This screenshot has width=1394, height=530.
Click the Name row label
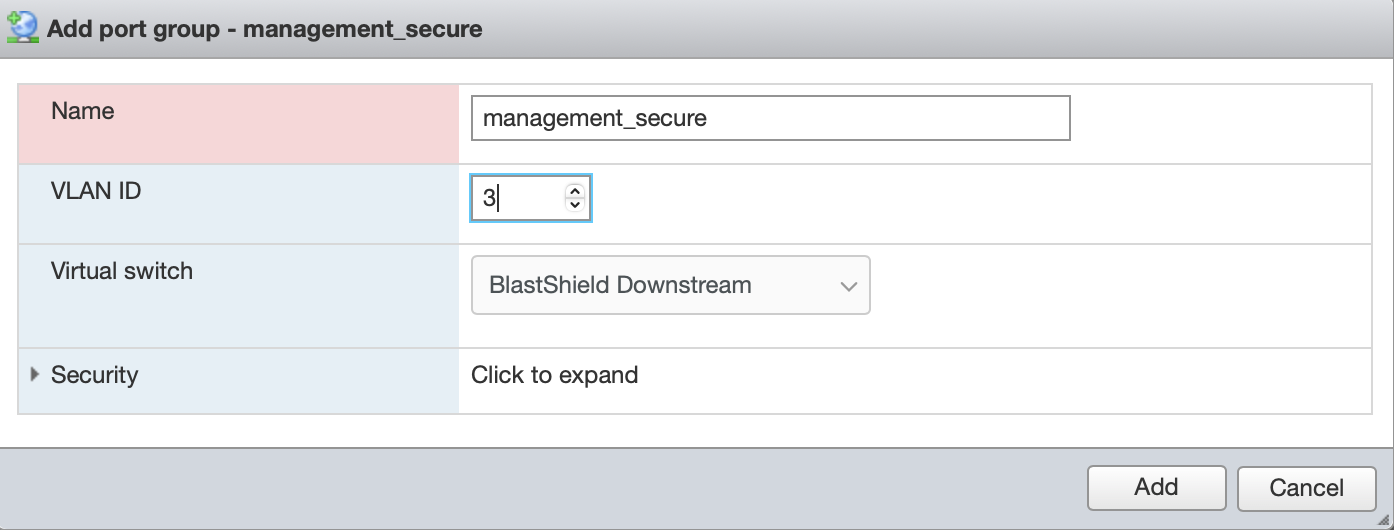pyautogui.click(x=83, y=111)
